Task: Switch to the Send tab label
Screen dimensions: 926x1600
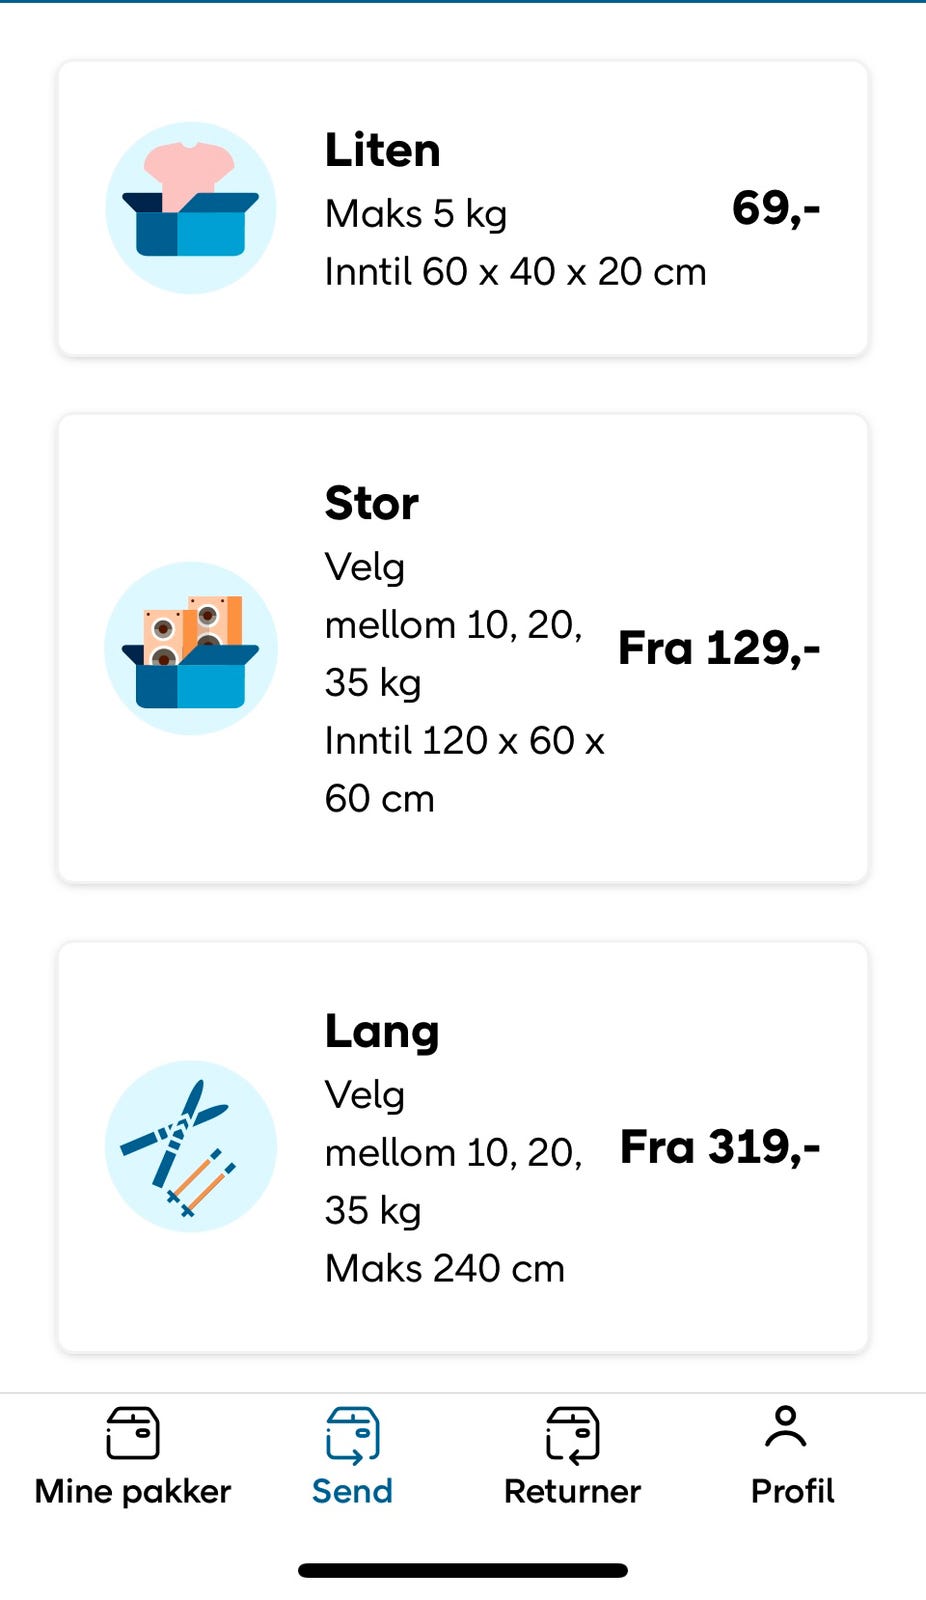Action: (x=352, y=1491)
